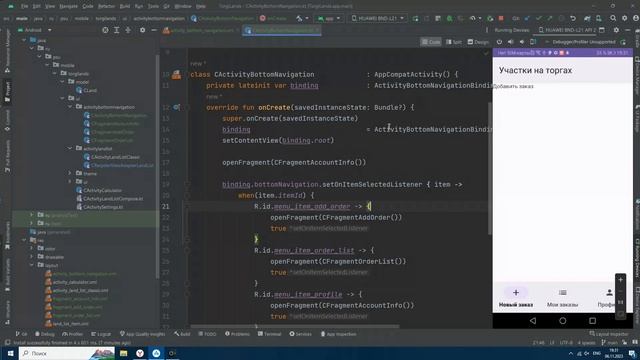Tap Новый заказ in the app bottom navigation
Screen dimensions: 640x360
click(516, 298)
